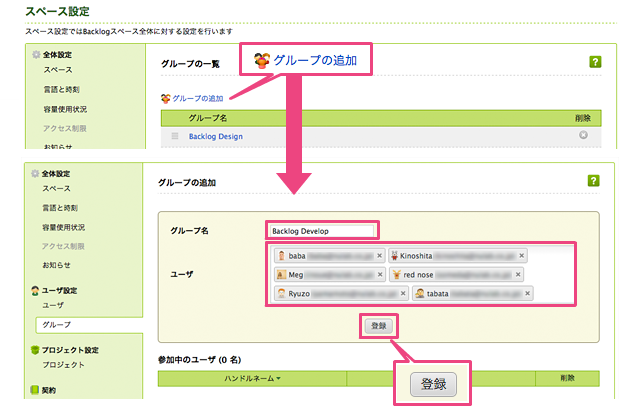The height and width of the screenshot is (406, 621).
Task: Click Ryuzo's avatar icon in user field
Action: (x=281, y=294)
